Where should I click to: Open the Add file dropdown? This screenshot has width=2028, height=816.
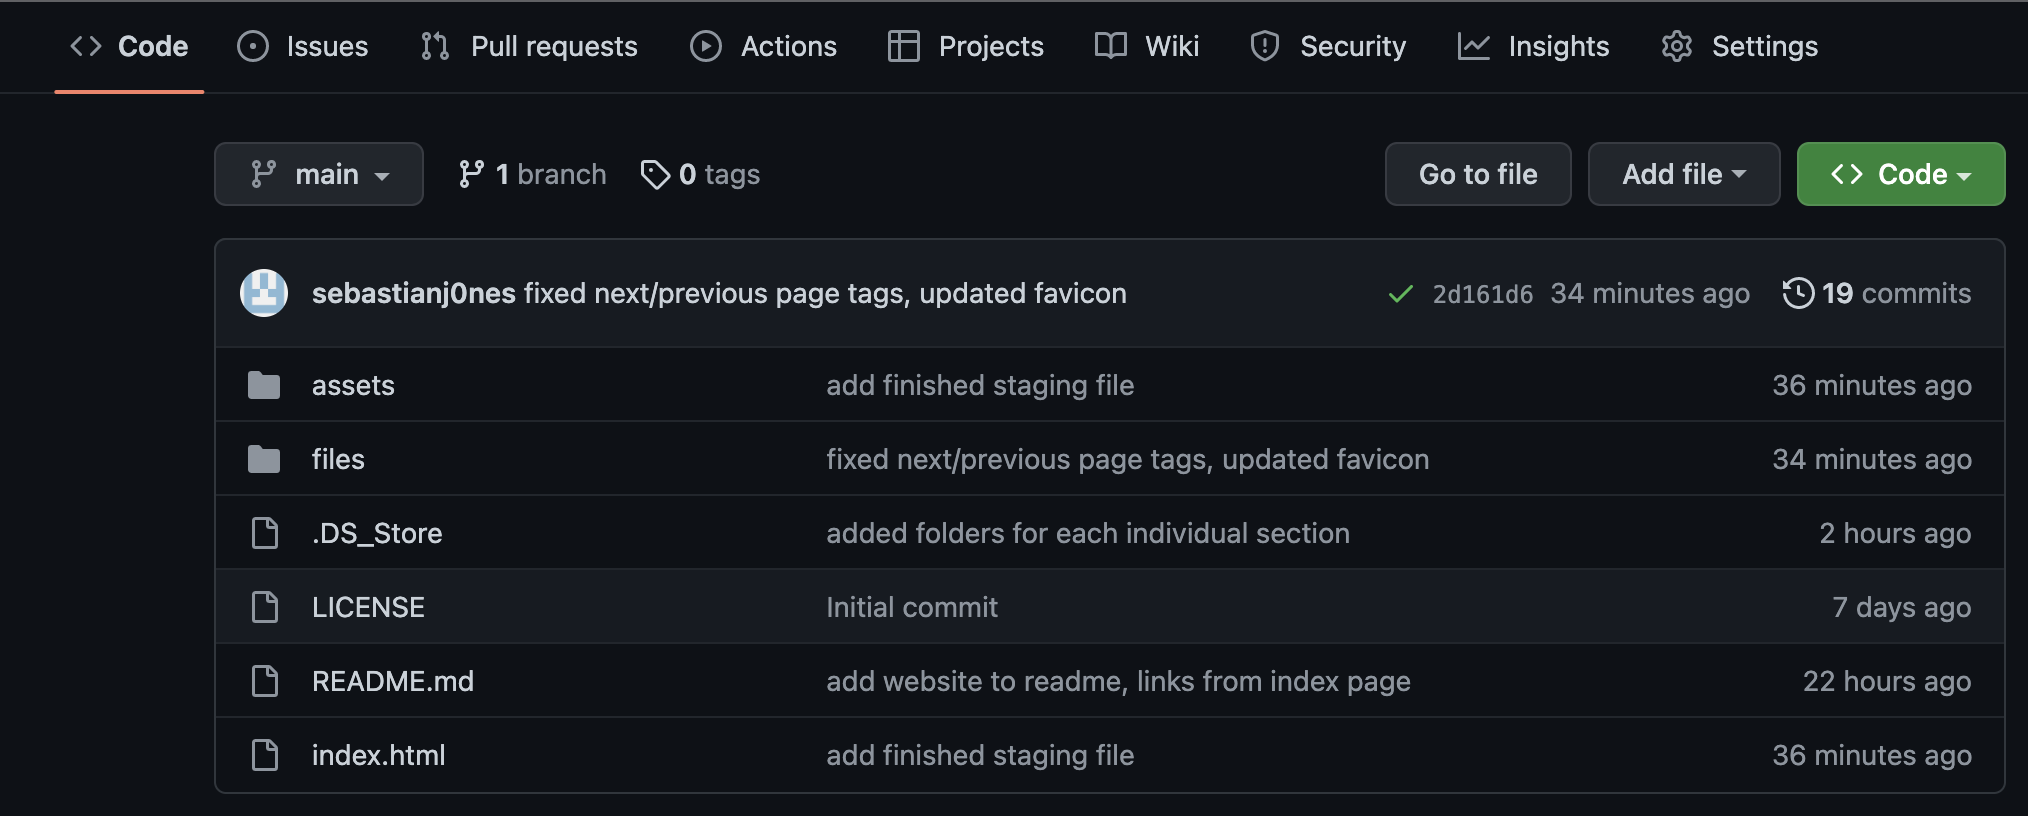(1684, 174)
